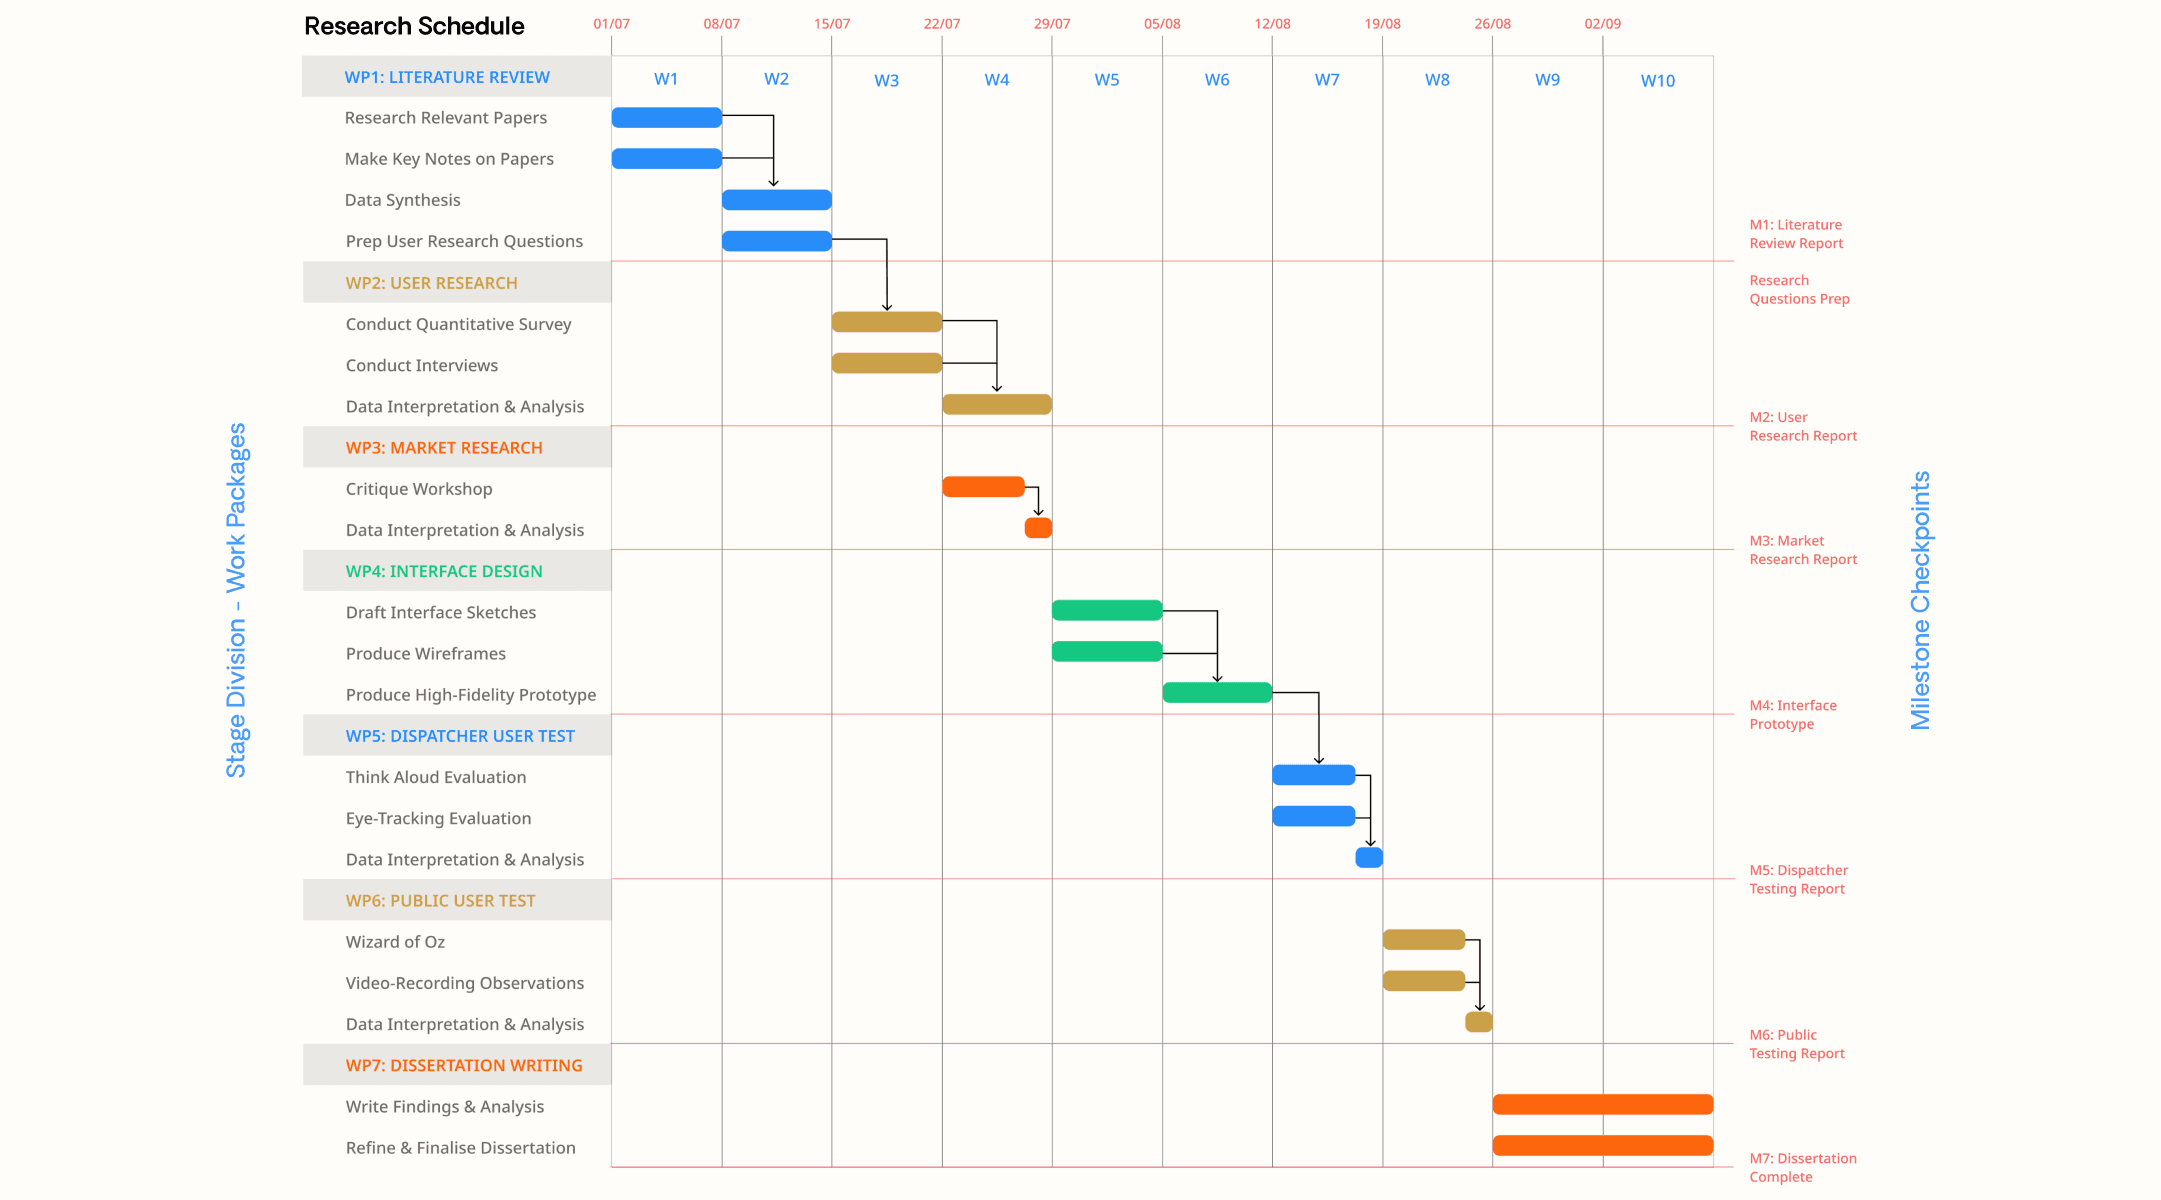Select the Conduct Interviews gold bar
The height and width of the screenshot is (1200, 2161).
pyautogui.click(x=887, y=363)
